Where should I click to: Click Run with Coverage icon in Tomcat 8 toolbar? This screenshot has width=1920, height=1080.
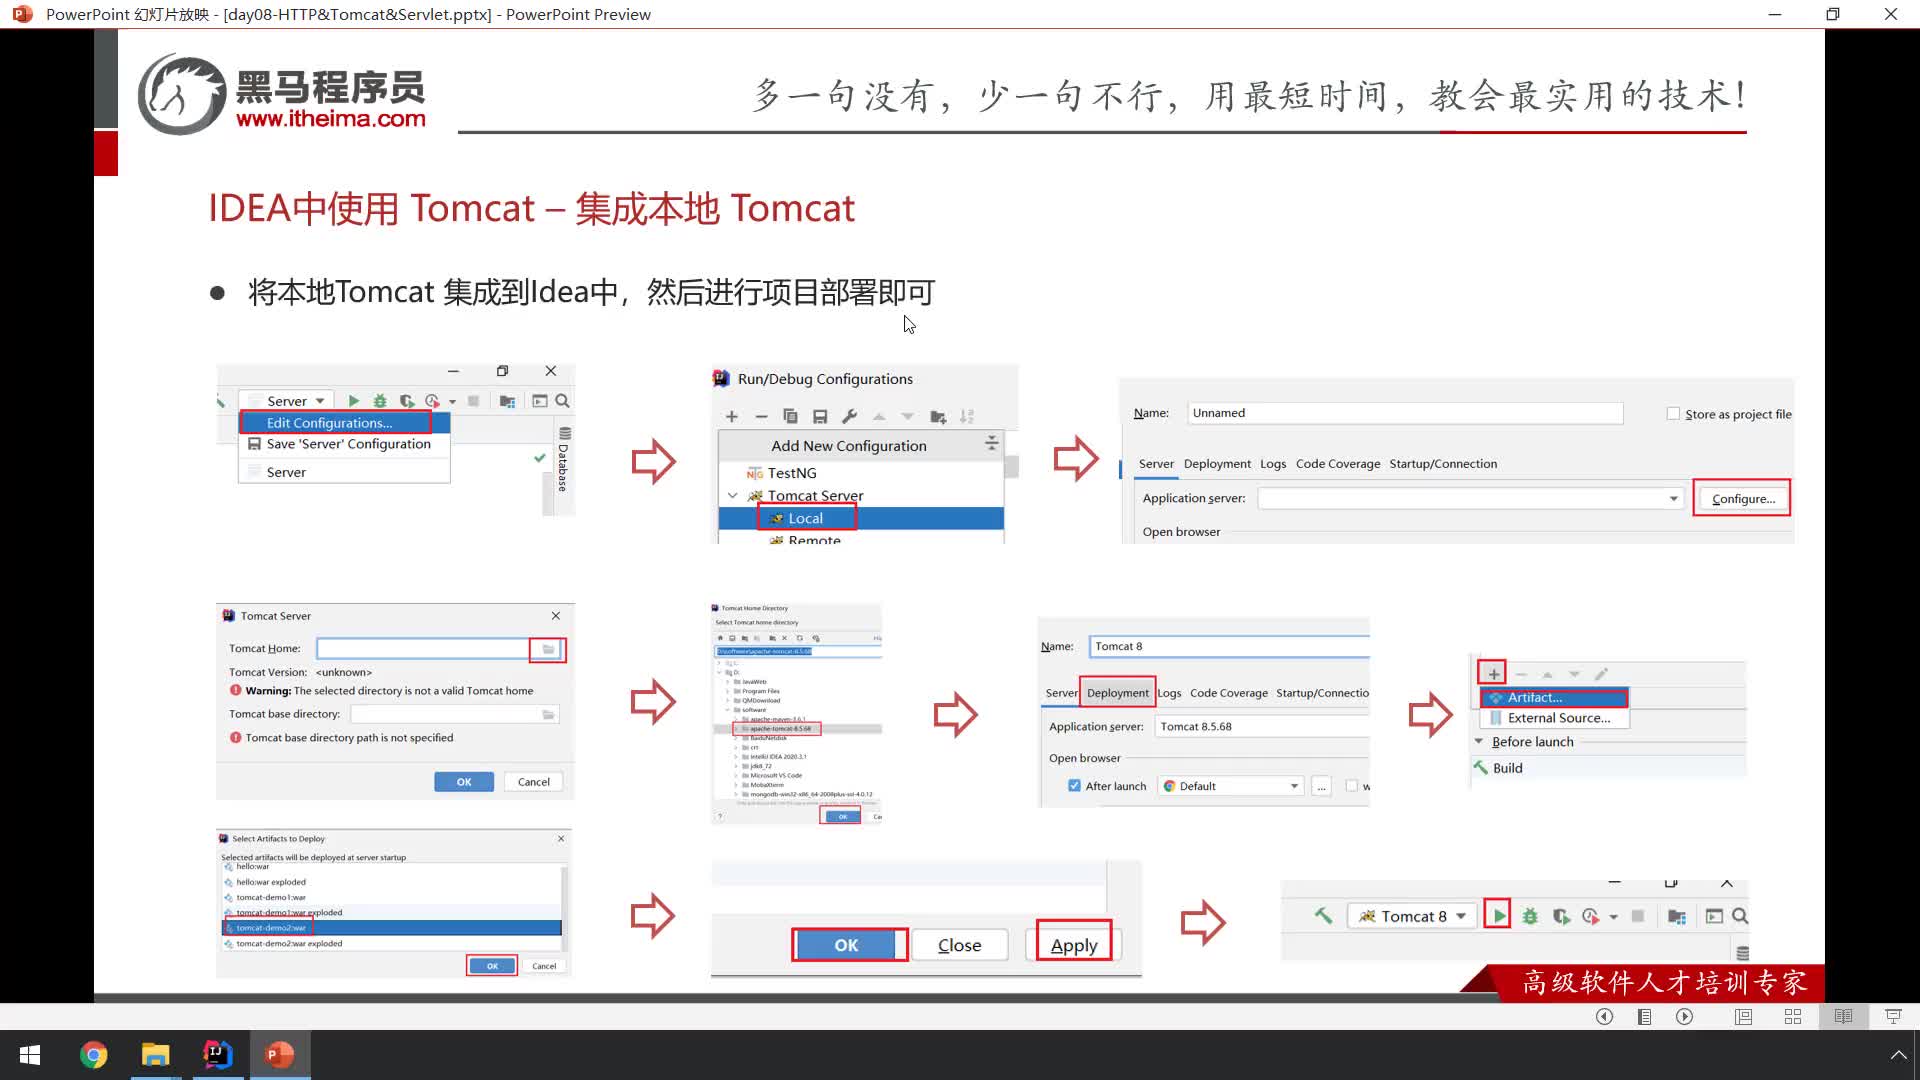(x=1561, y=916)
